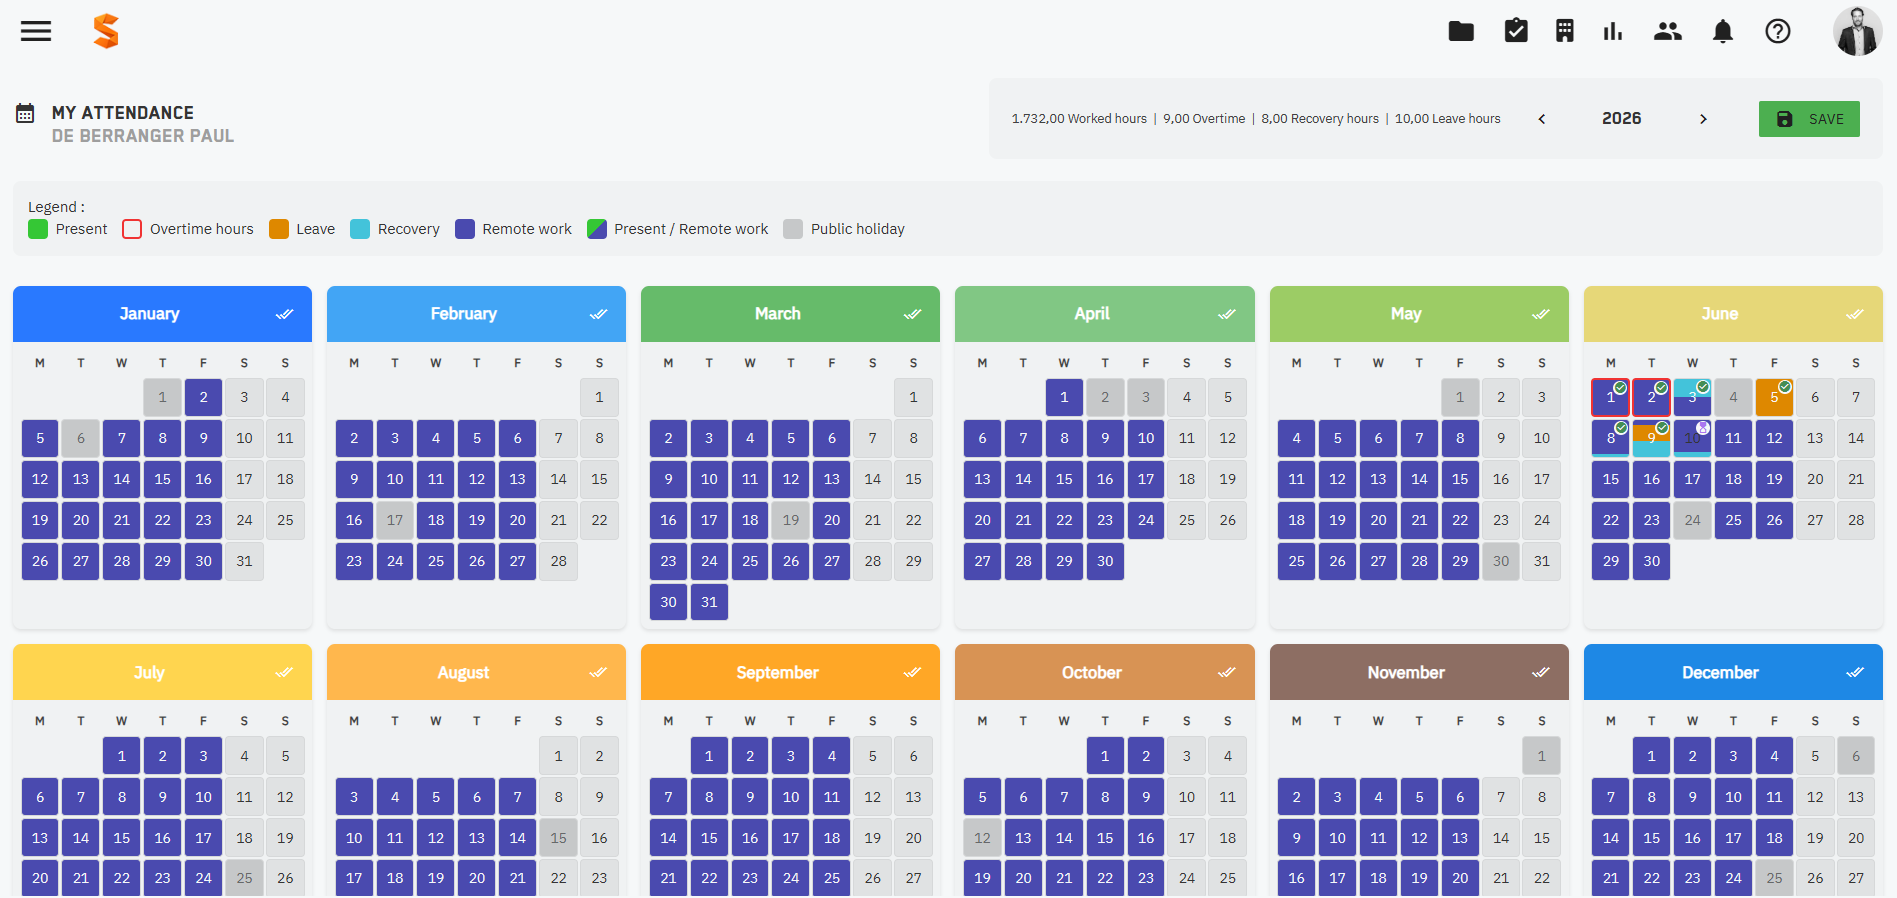The height and width of the screenshot is (898, 1897).
Task: Select June 3 recovery day
Action: pyautogui.click(x=1692, y=398)
